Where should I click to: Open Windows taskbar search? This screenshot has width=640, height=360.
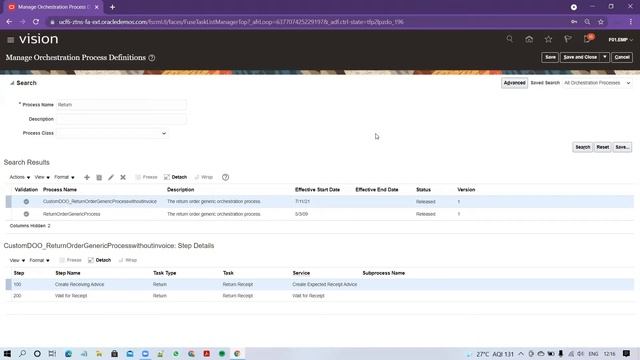[x=22, y=353]
